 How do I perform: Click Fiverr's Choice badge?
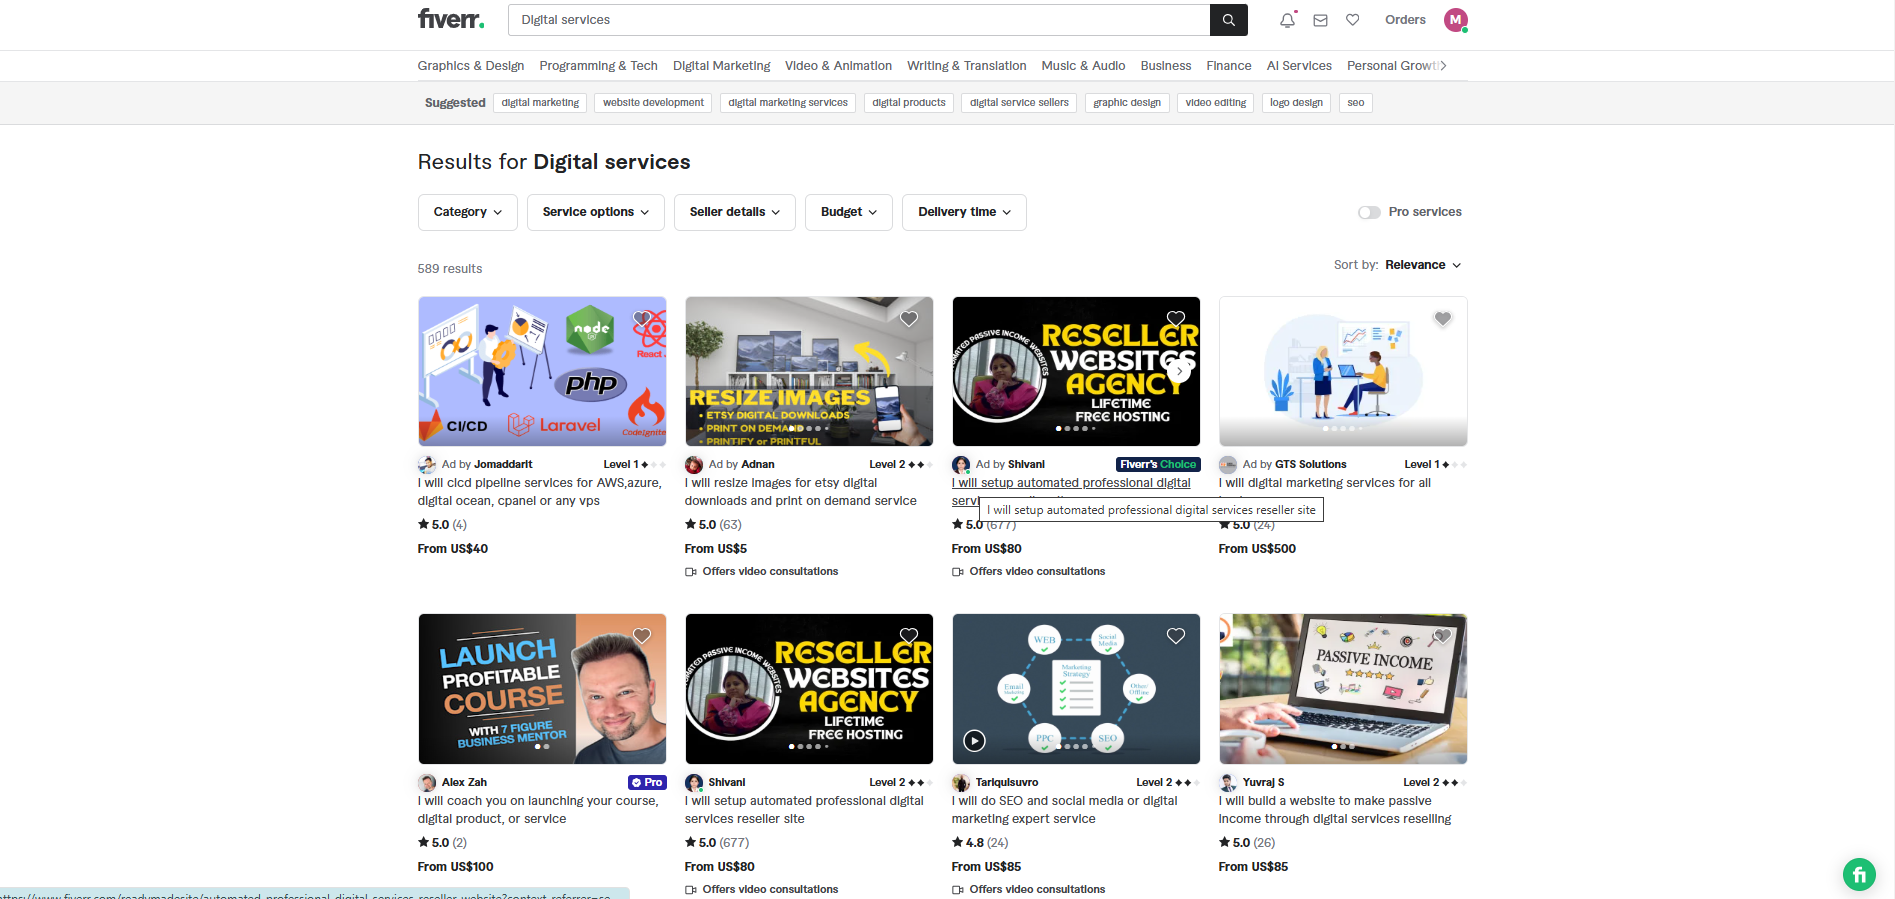[x=1158, y=465]
